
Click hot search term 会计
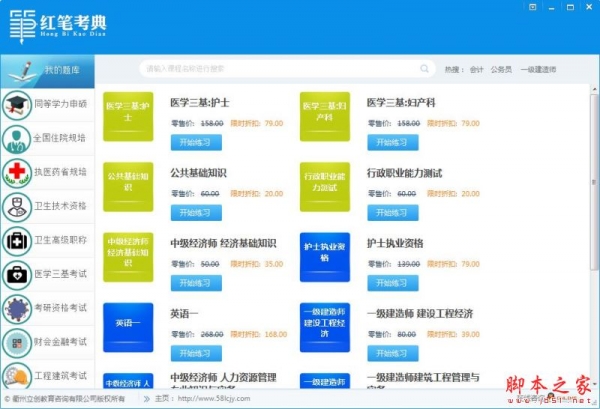(476, 70)
